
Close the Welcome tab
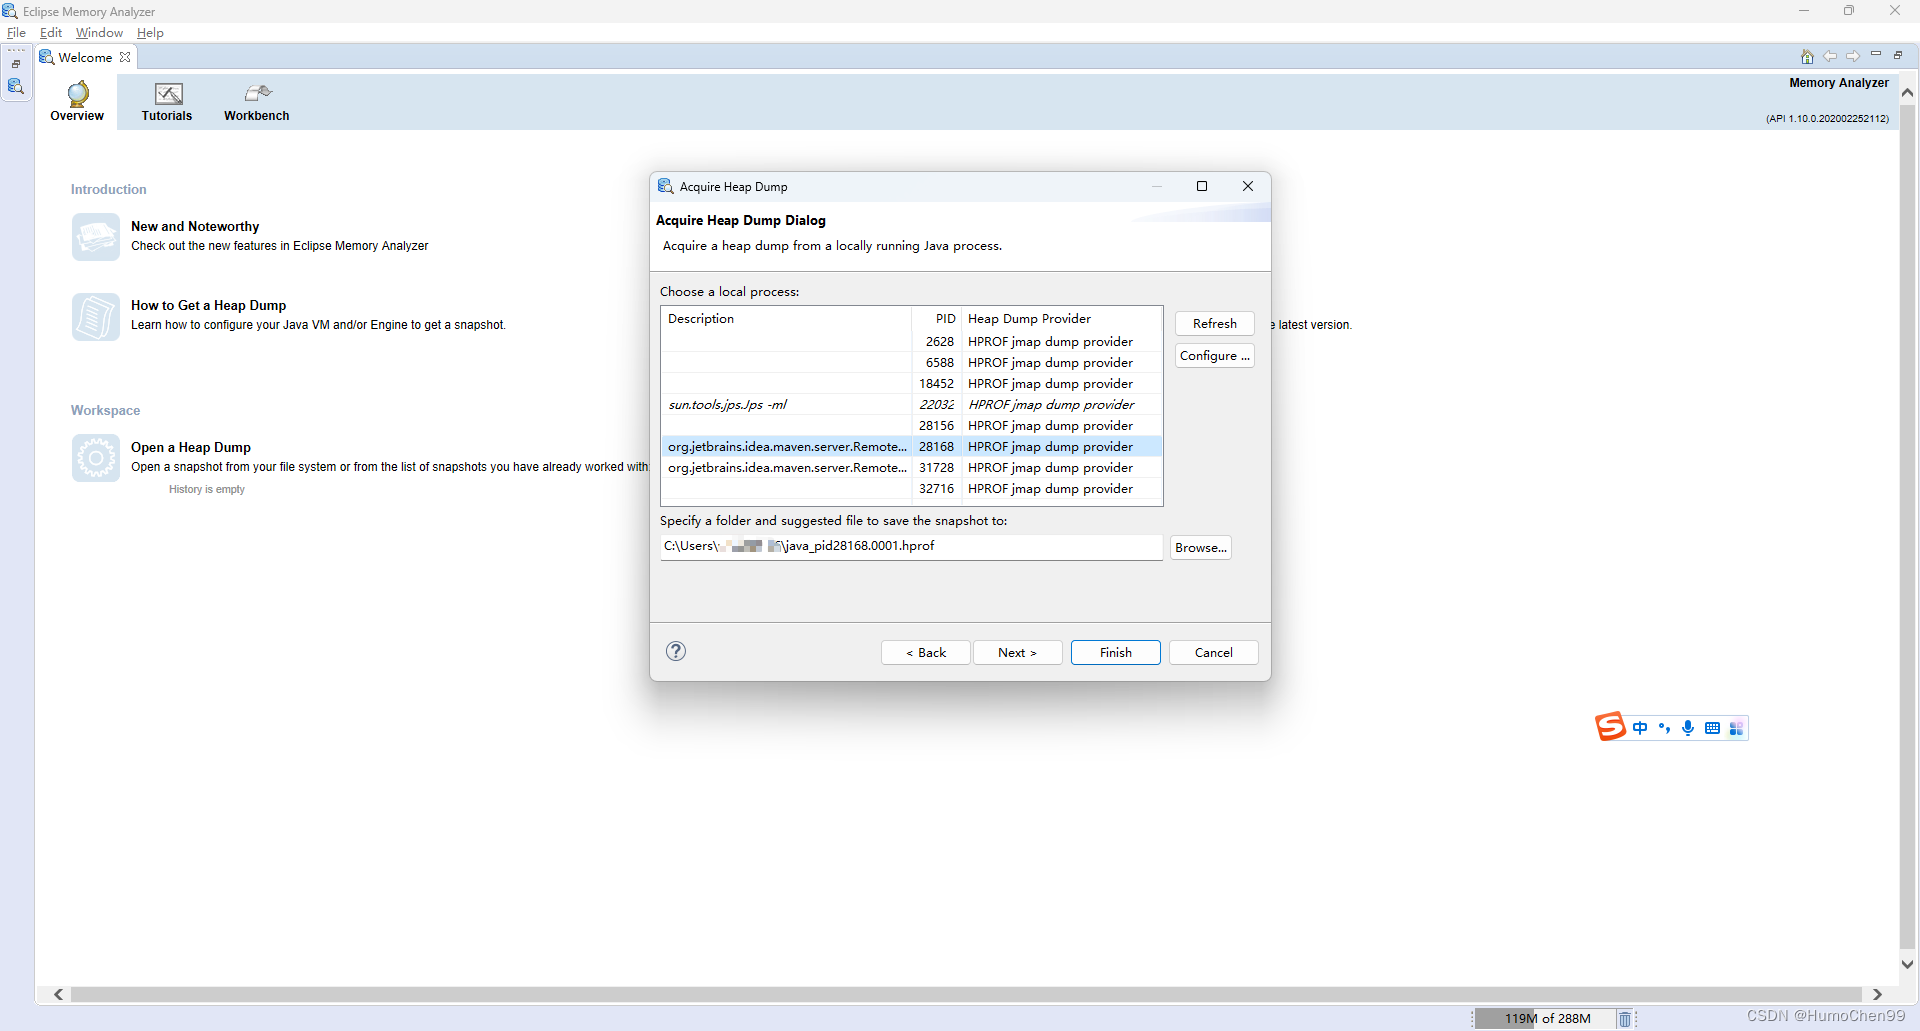pyautogui.click(x=125, y=57)
